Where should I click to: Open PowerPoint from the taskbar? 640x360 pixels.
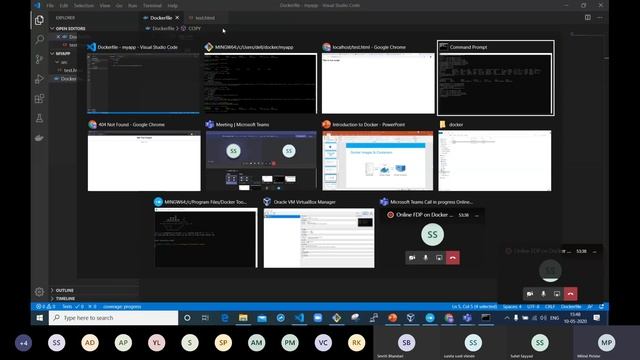(x=393, y=318)
